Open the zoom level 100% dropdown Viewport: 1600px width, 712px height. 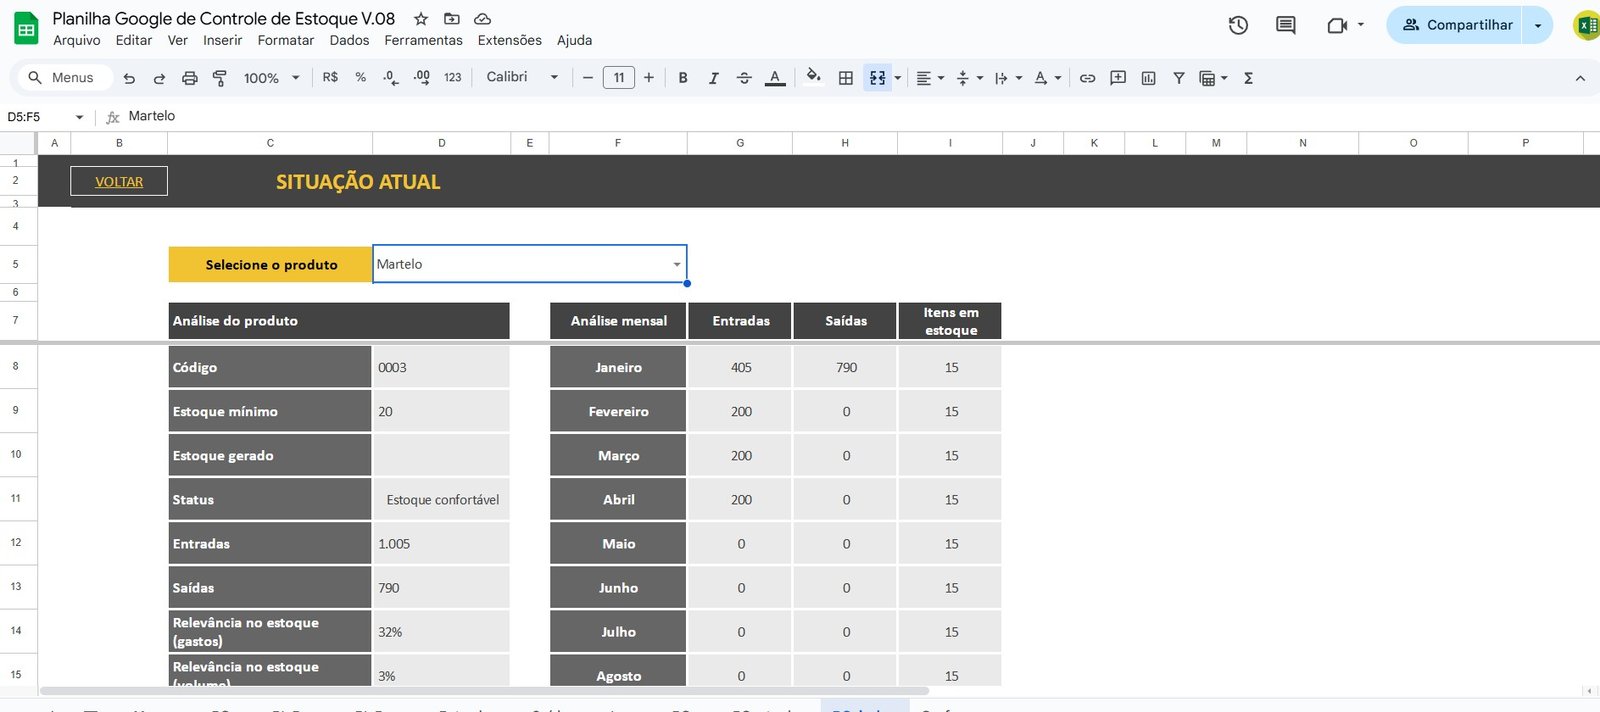point(271,78)
